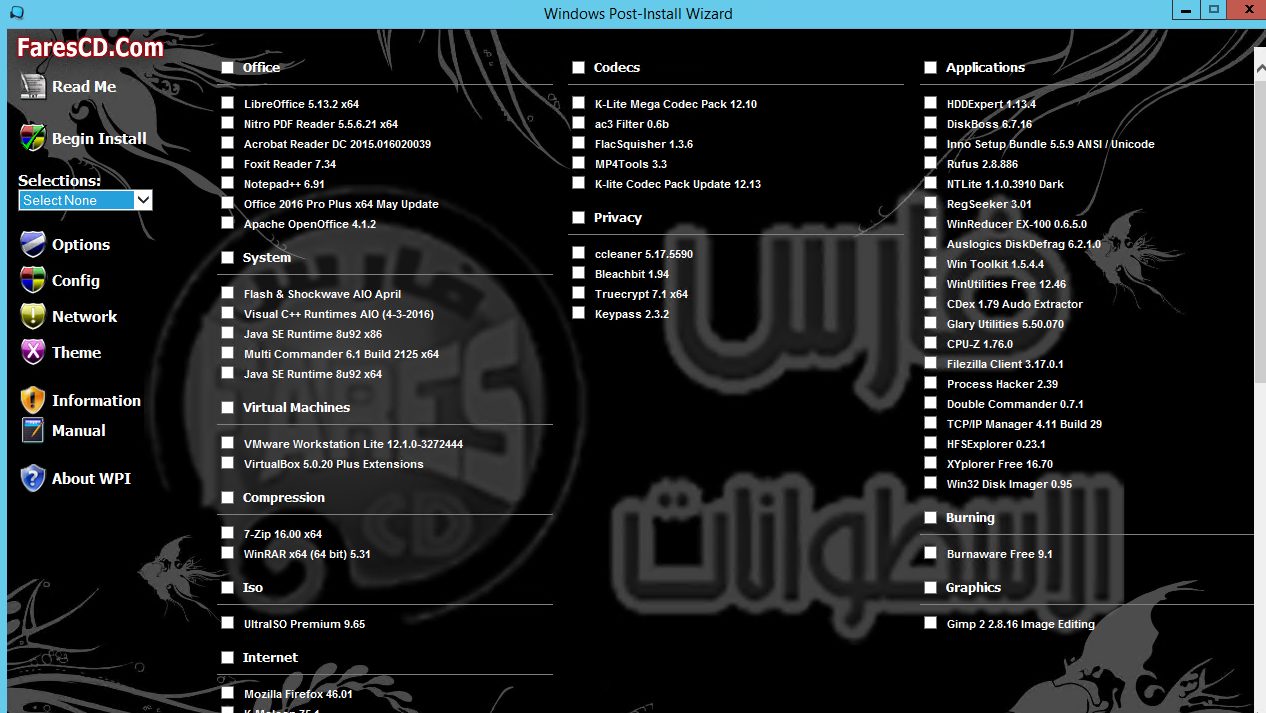Screen dimensions: 1266x713
Task: Click the Auslogics DiskDefrag 6.2.1.0 label
Action: [1024, 244]
